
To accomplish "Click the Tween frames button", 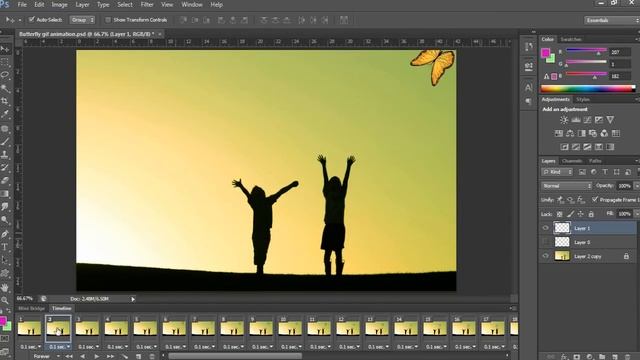I will point(124,356).
